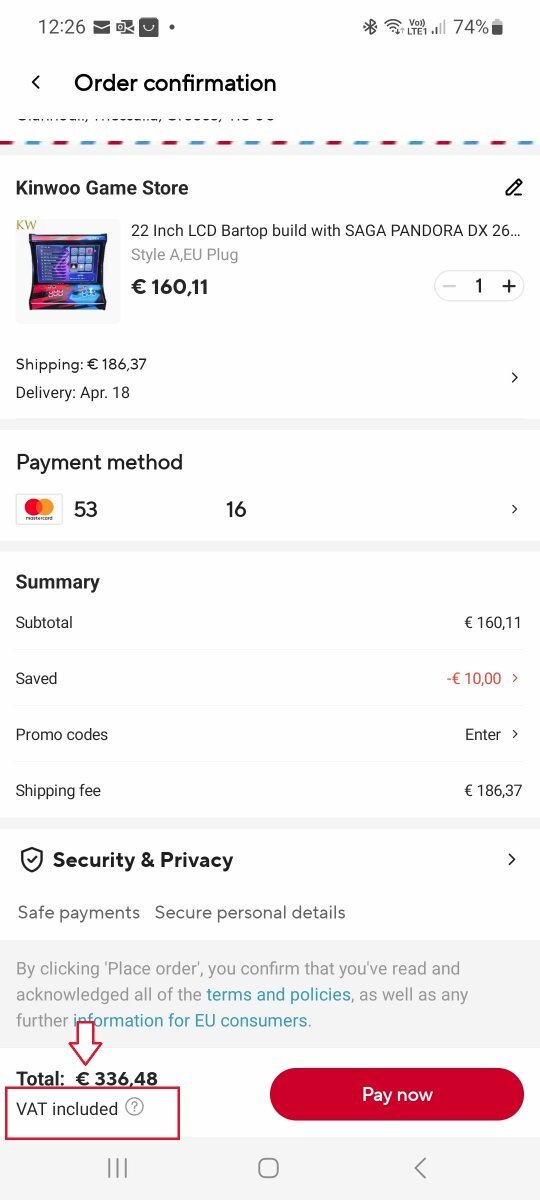Open the terms and policies link
The image size is (540, 1200).
278,995
